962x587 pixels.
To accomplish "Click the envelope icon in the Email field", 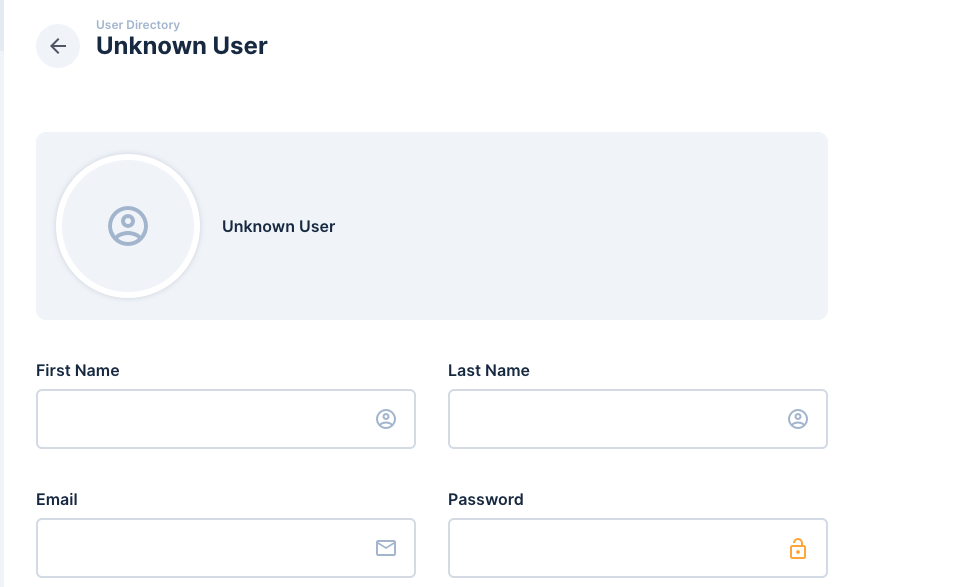I will click(386, 548).
